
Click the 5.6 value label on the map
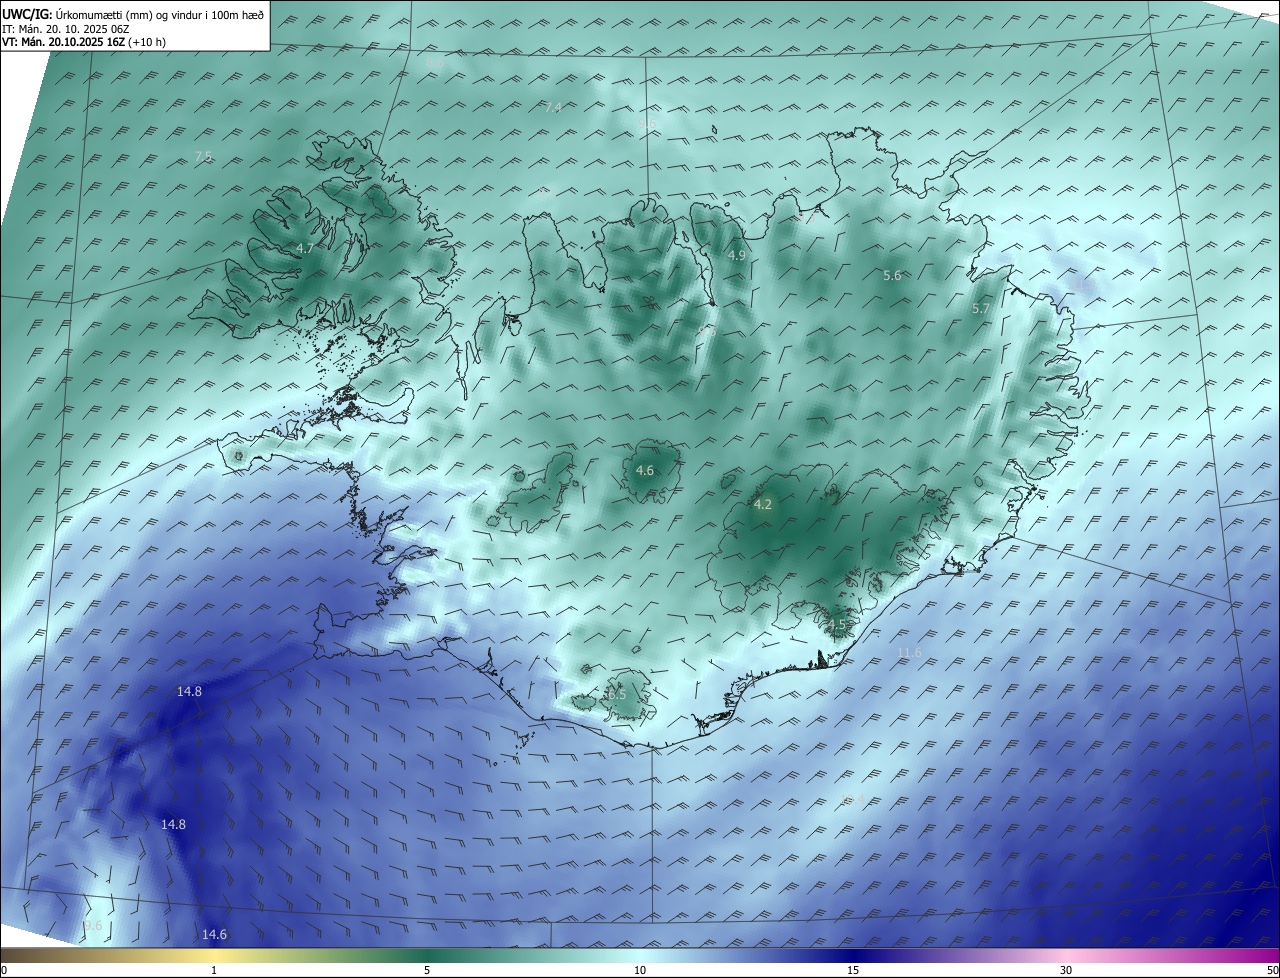click(892, 275)
